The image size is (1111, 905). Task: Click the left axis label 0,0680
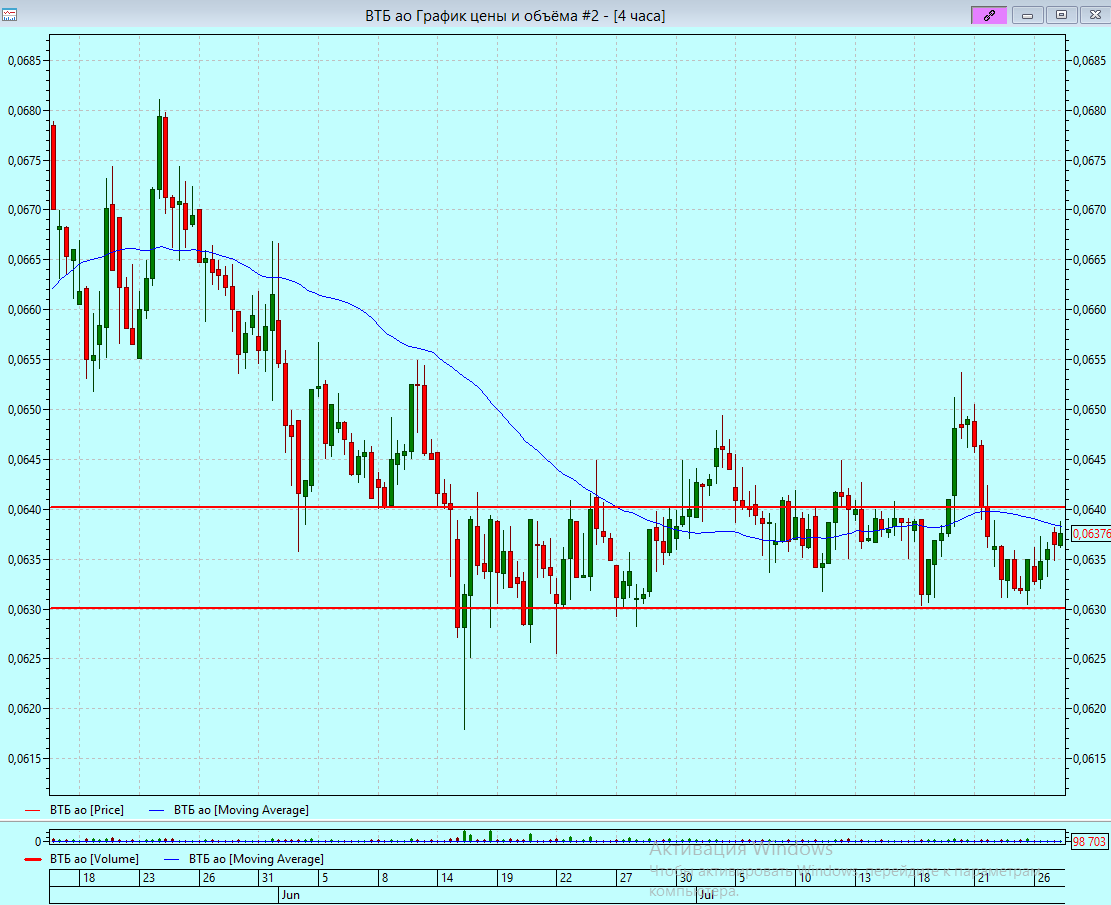(x=25, y=111)
